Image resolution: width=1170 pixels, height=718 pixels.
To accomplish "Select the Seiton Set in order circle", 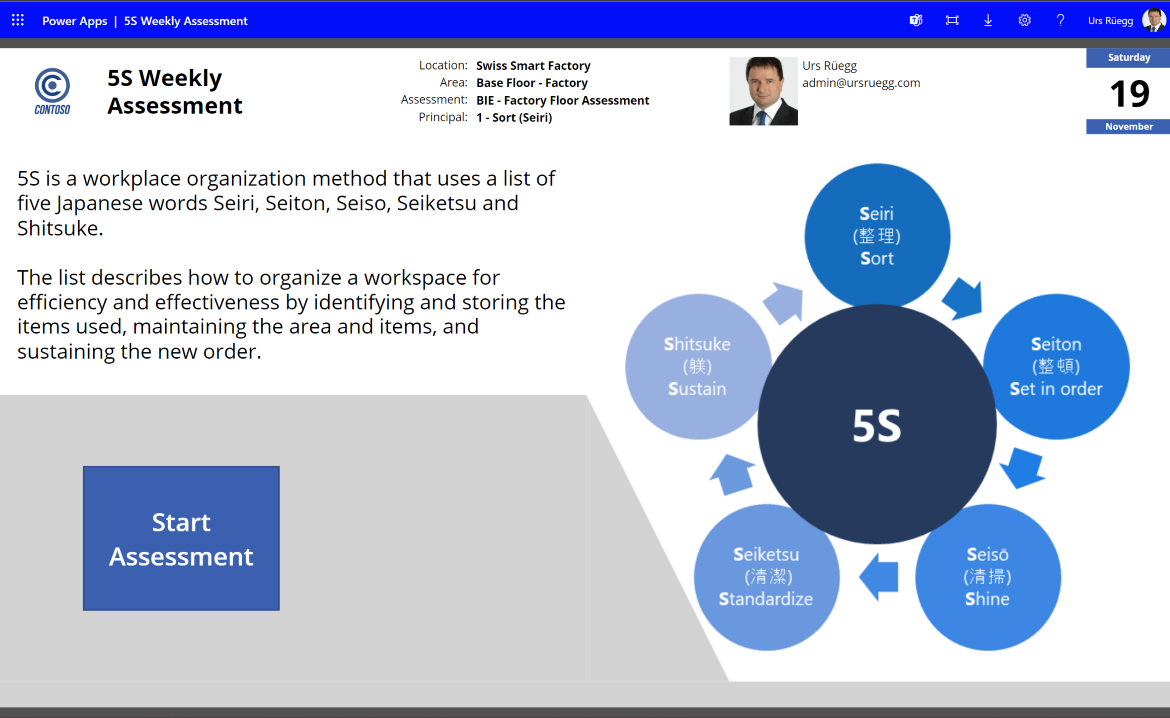I will click(1057, 366).
